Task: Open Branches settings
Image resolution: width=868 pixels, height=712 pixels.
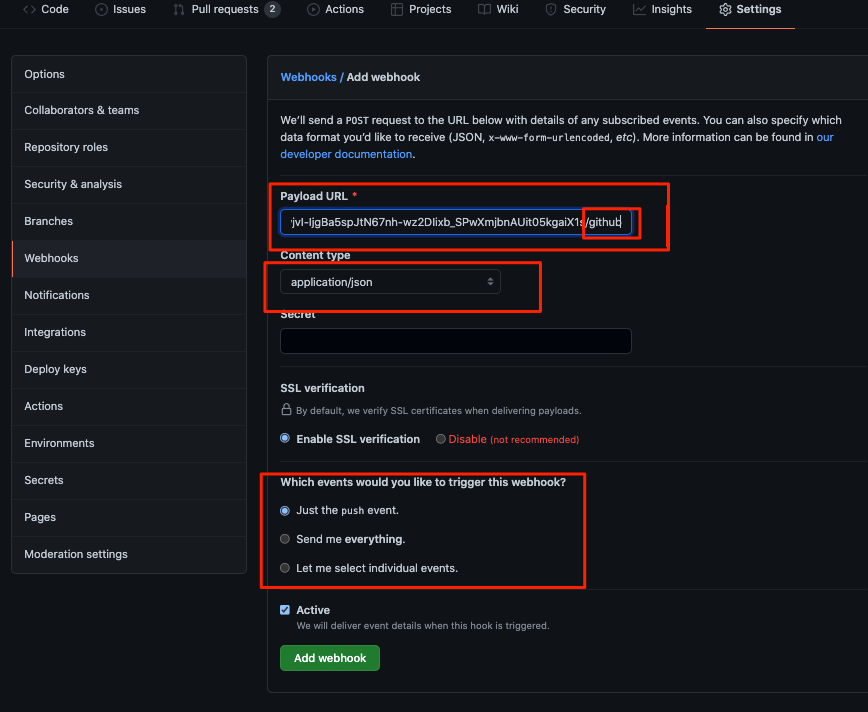Action: click(129, 221)
